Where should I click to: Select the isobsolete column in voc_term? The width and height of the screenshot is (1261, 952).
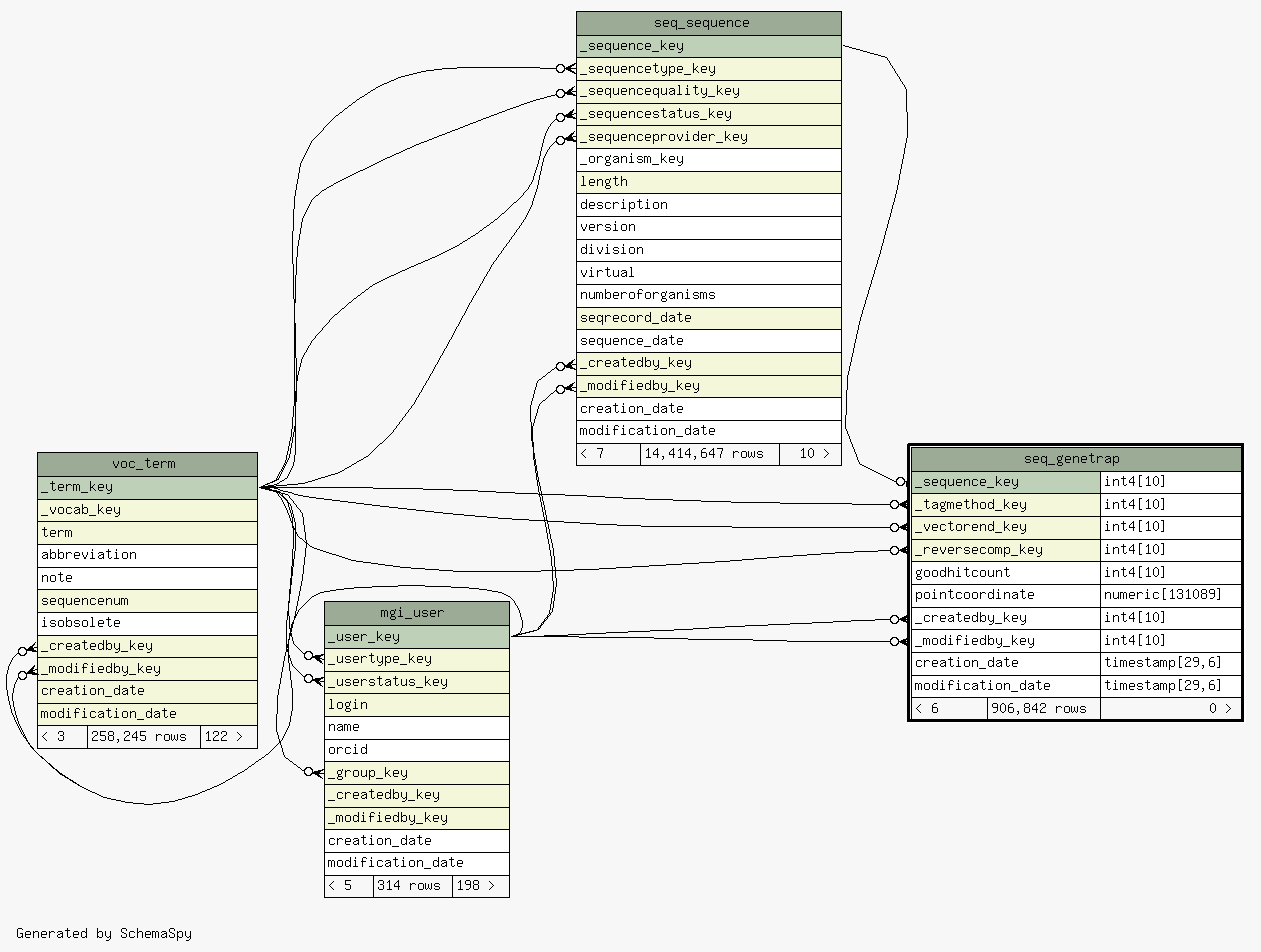pos(147,623)
